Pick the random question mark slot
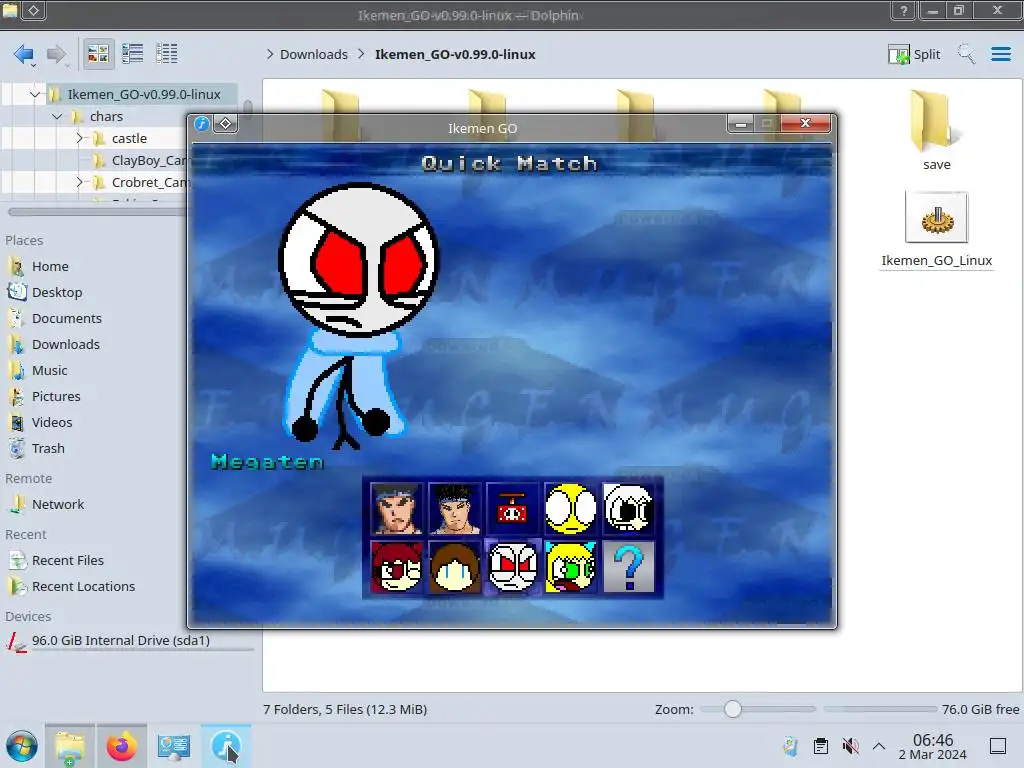The height and width of the screenshot is (768, 1024). click(x=629, y=566)
